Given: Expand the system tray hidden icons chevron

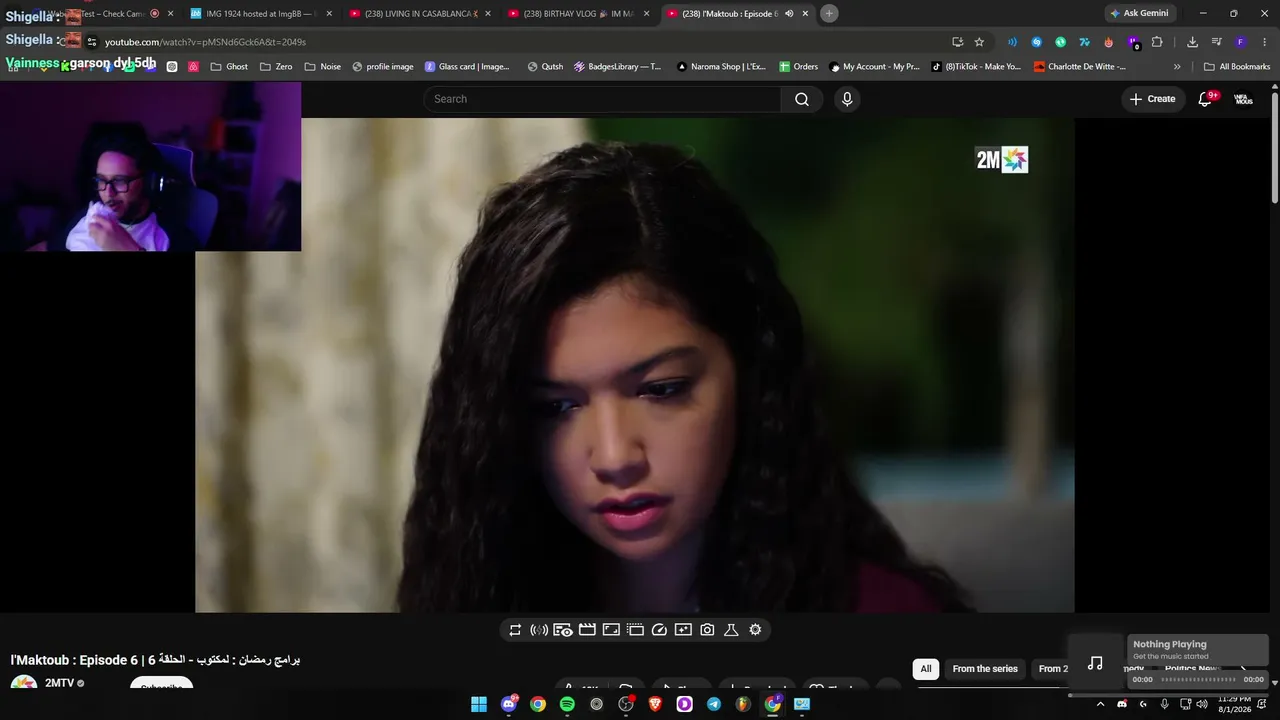Looking at the screenshot, I should click(x=1100, y=704).
